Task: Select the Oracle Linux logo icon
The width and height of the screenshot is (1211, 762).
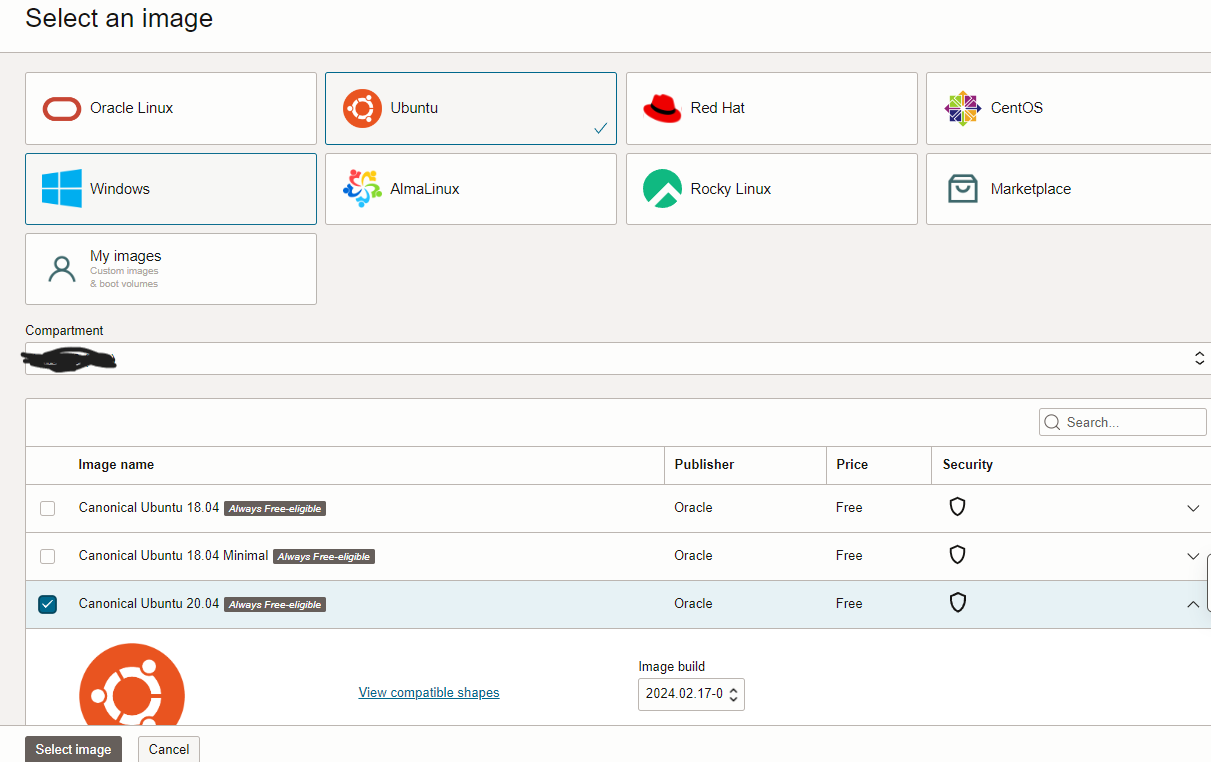Action: pos(62,108)
